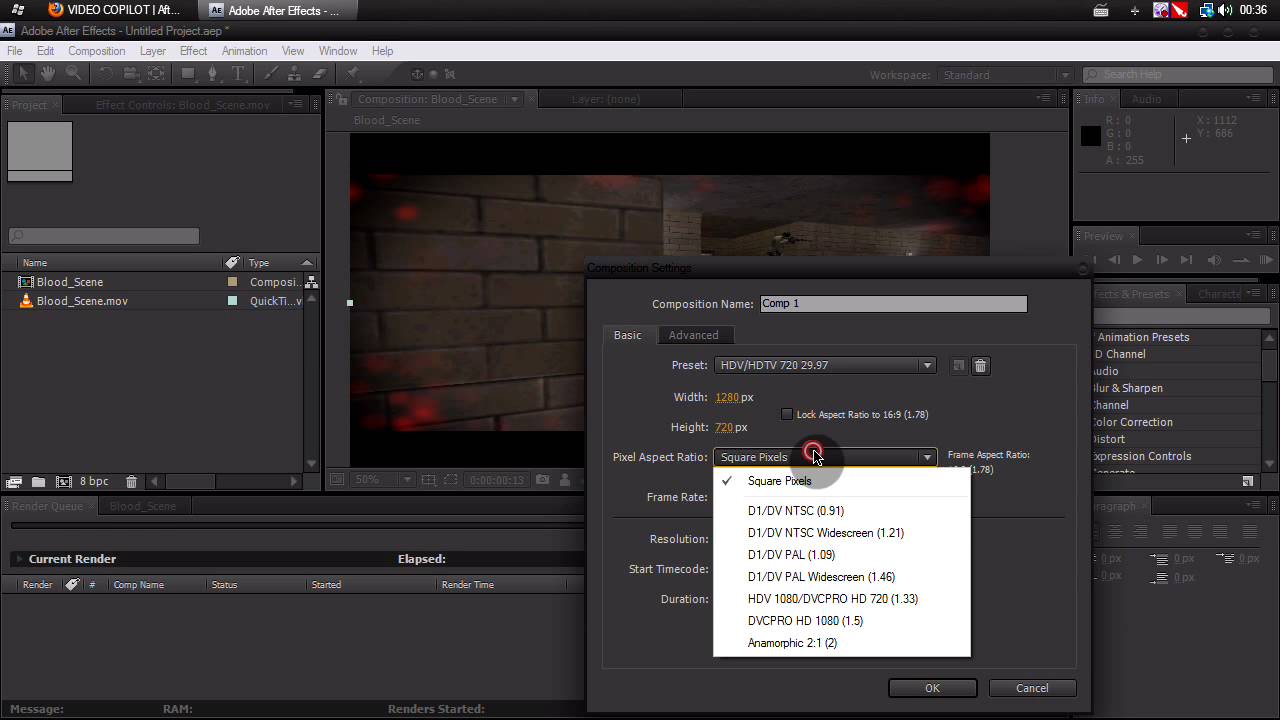Viewport: 1280px width, 720px height.
Task: Select the Unified Camera tool
Action: pos(131,74)
